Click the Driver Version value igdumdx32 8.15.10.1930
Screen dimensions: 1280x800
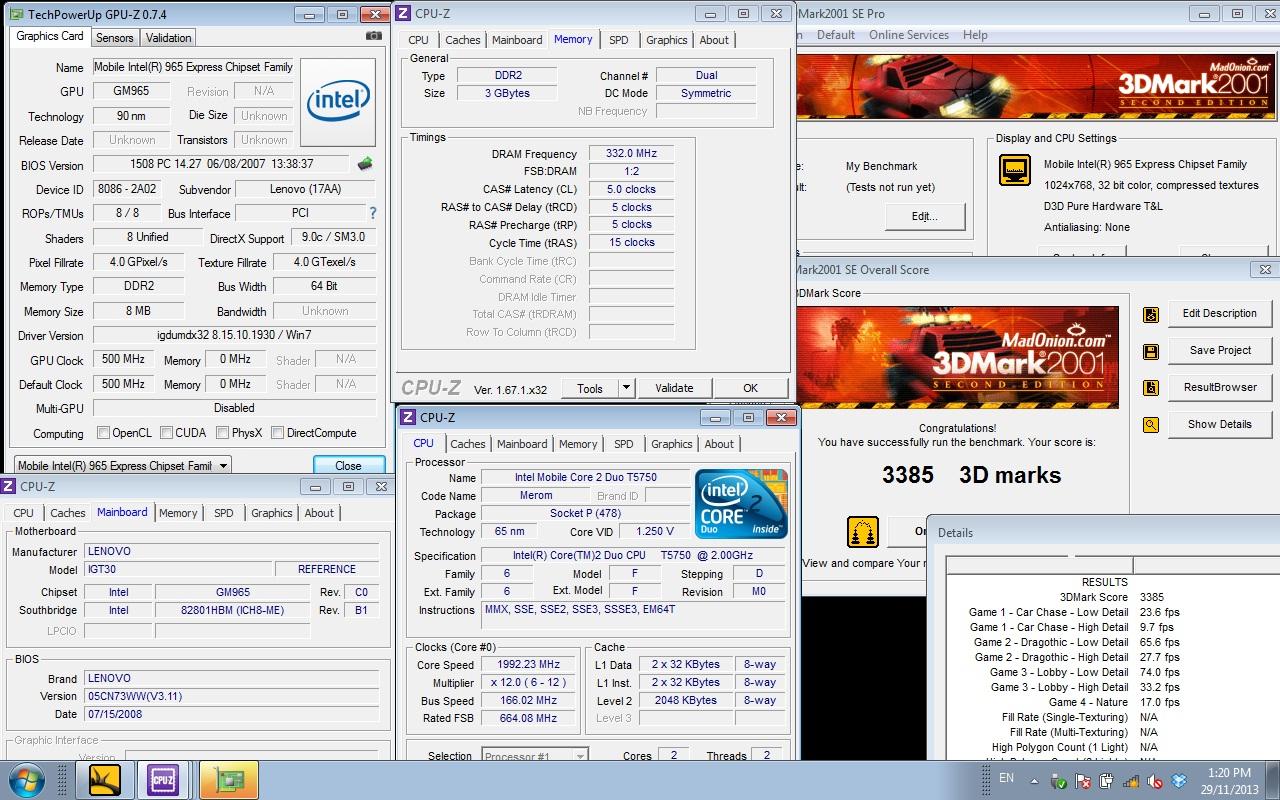tap(234, 335)
